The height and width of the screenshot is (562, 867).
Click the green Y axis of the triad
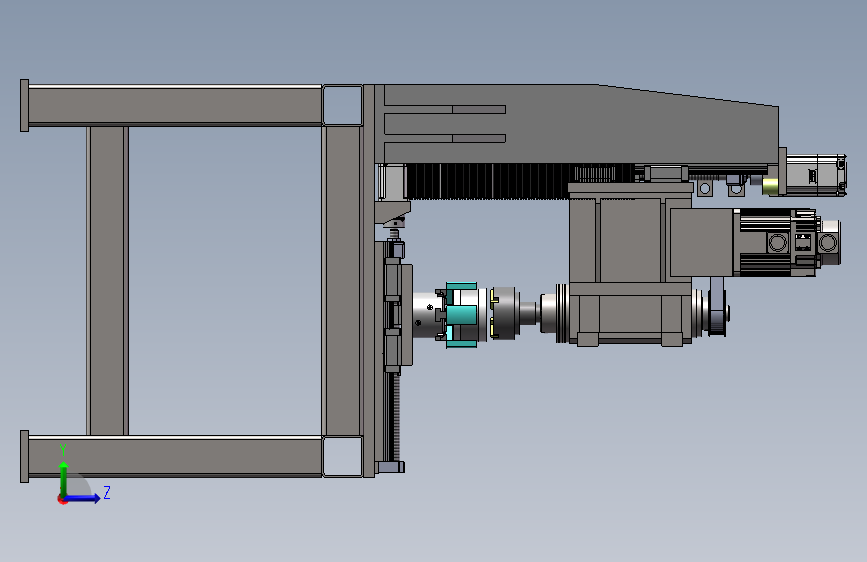pos(64,480)
